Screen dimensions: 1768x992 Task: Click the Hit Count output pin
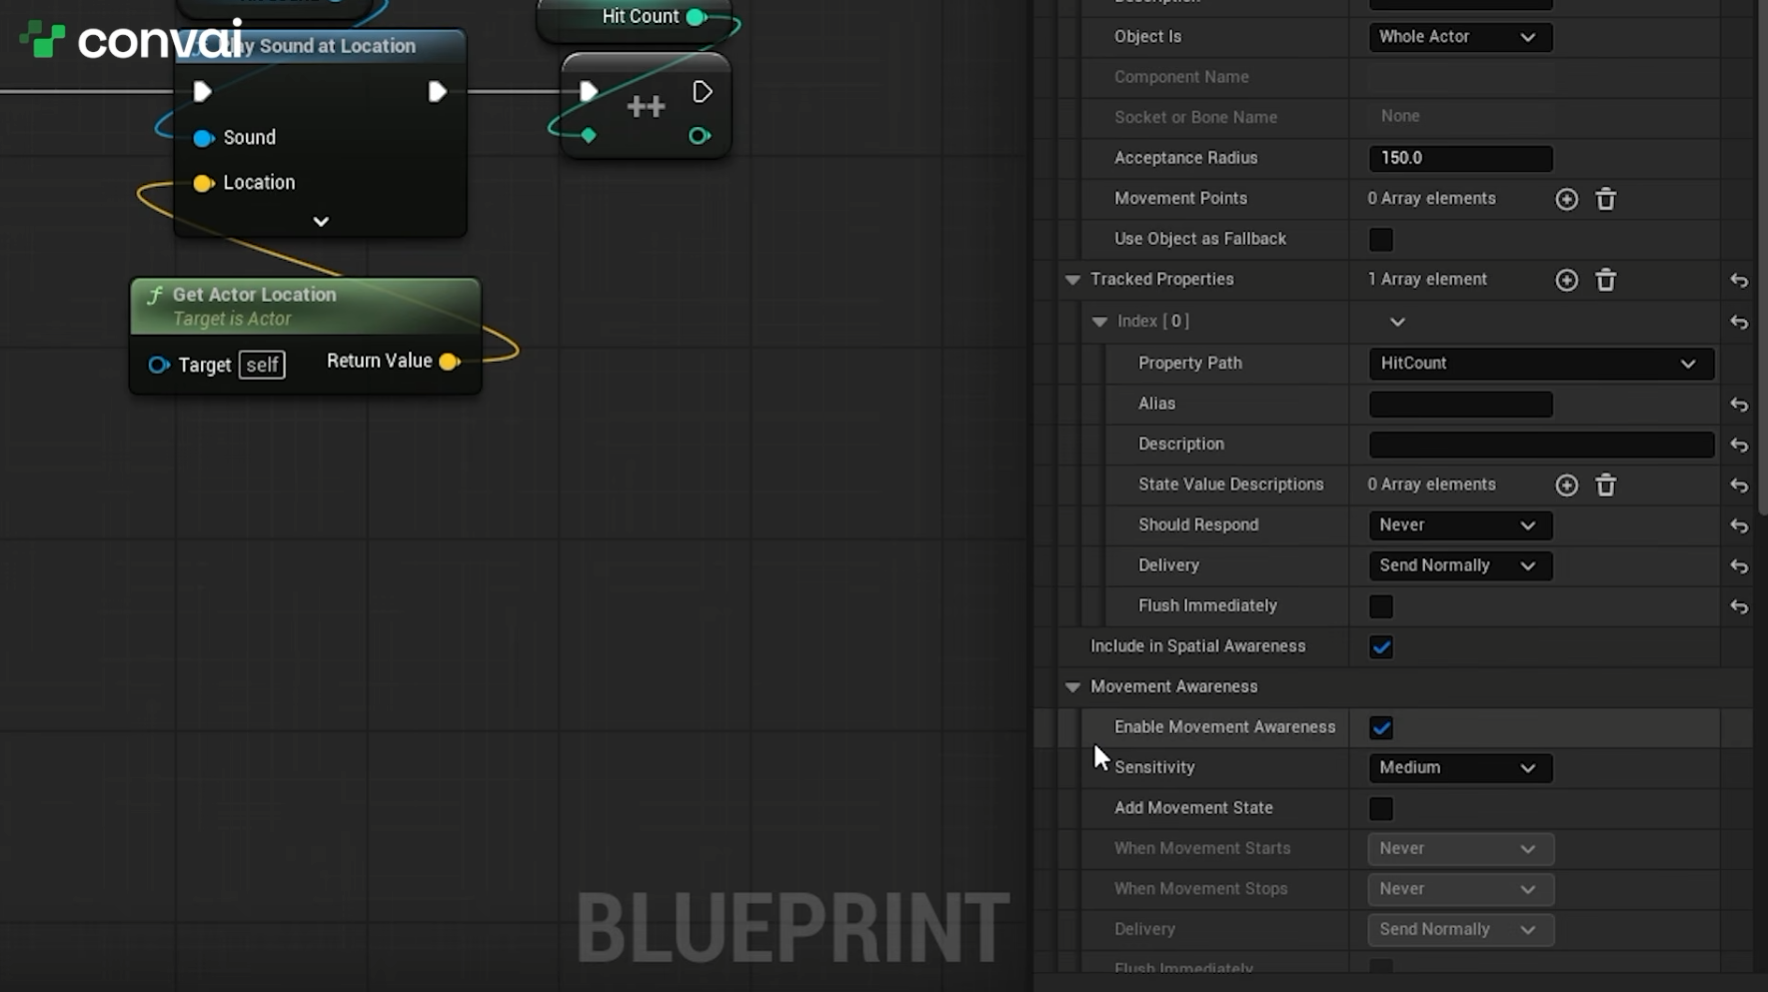(x=696, y=17)
